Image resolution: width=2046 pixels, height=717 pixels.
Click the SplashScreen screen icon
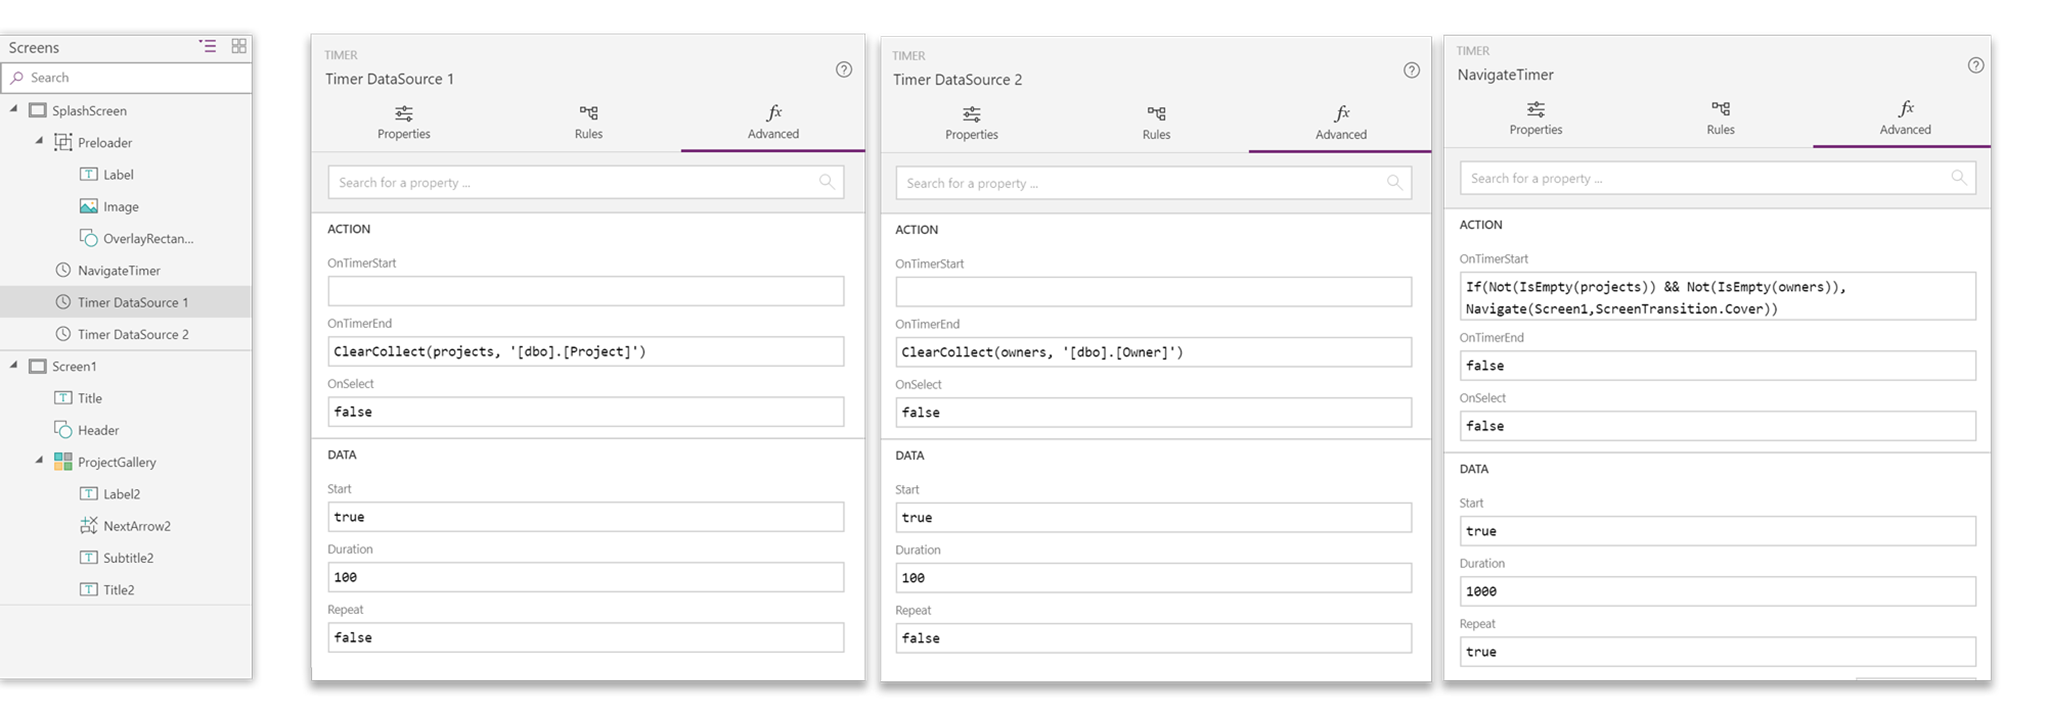click(x=38, y=110)
